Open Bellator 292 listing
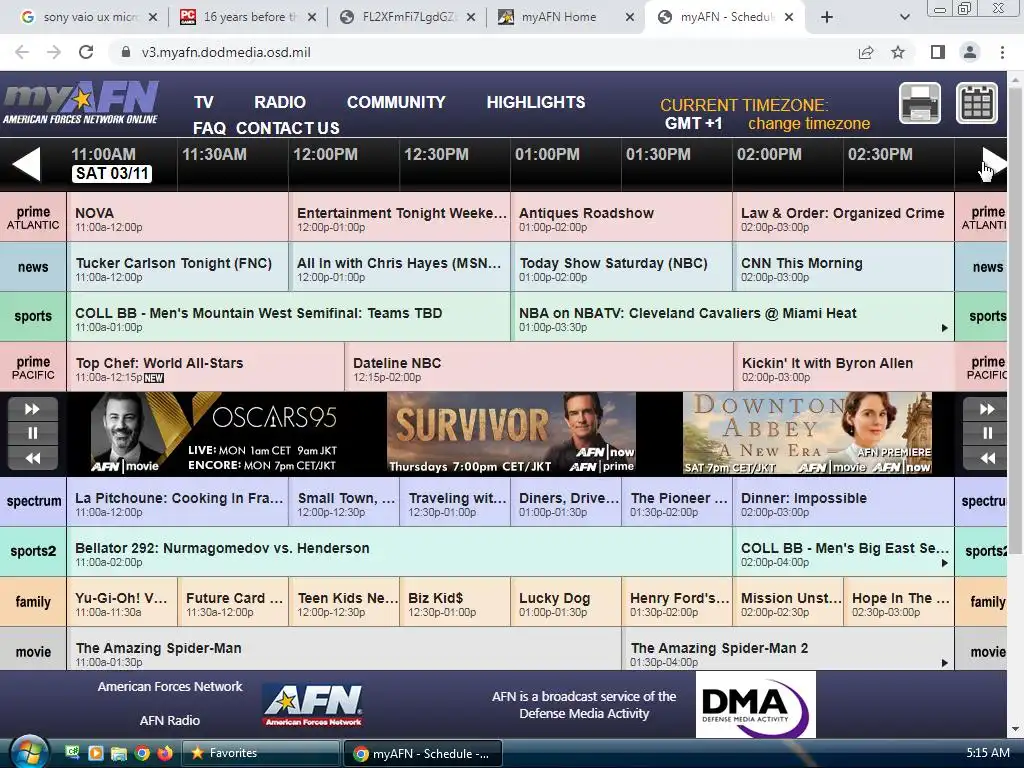This screenshot has height=768, width=1024. pyautogui.click(x=400, y=551)
